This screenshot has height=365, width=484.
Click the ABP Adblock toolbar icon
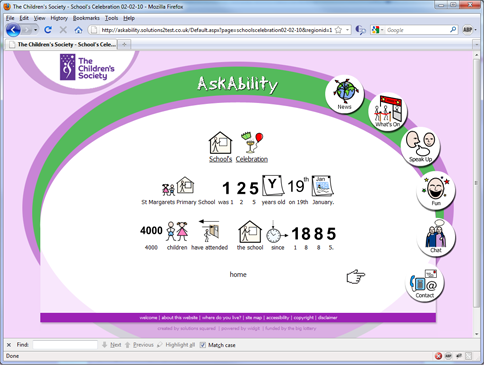(467, 30)
